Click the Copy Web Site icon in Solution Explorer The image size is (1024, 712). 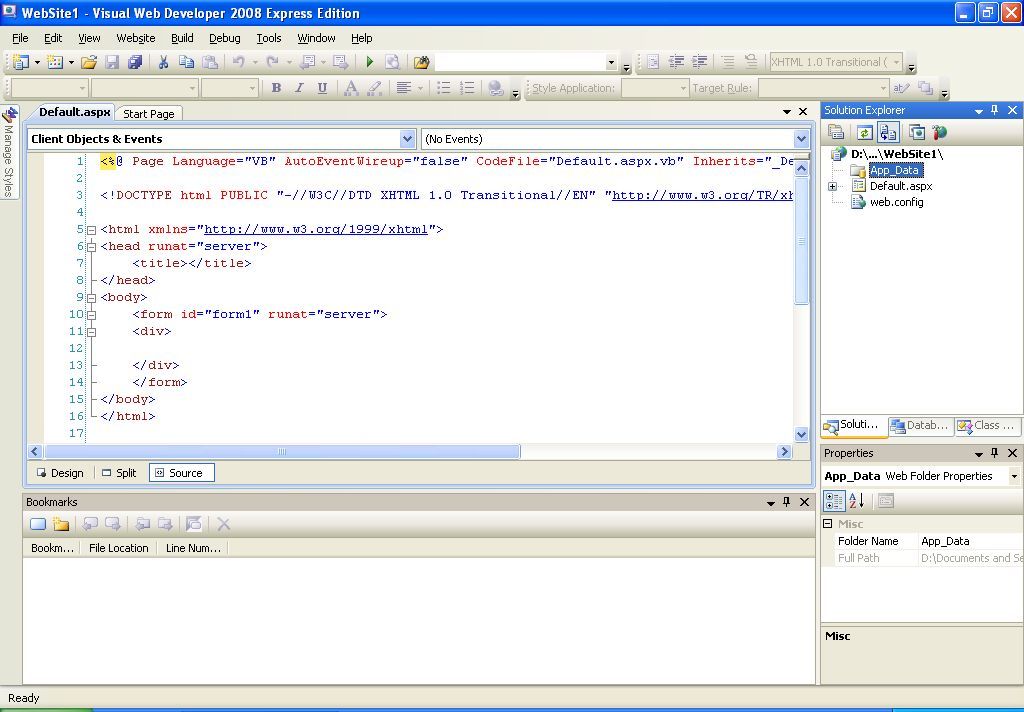click(x=917, y=133)
